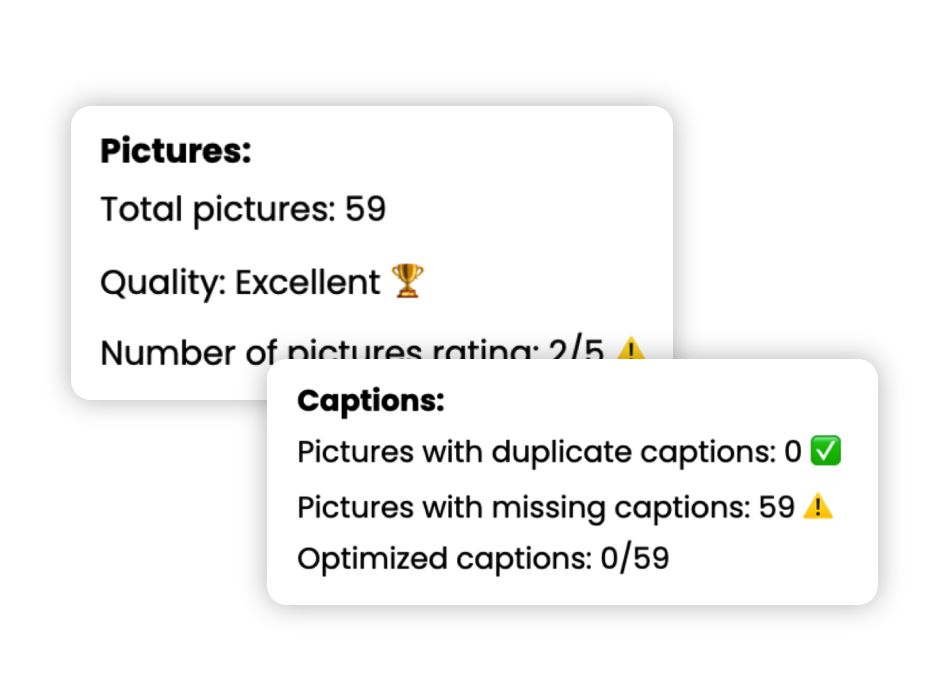
Task: Click the warning icon next to pictures rating
Action: tap(630, 348)
